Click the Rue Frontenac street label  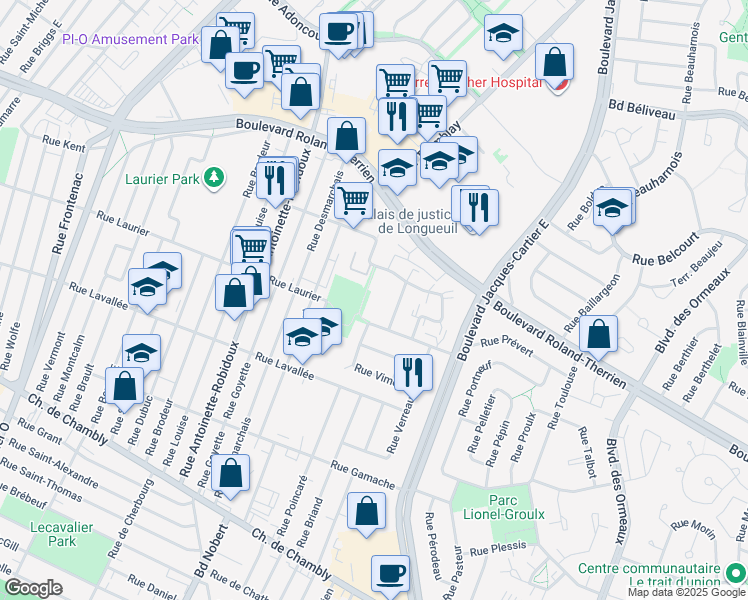pyautogui.click(x=67, y=214)
